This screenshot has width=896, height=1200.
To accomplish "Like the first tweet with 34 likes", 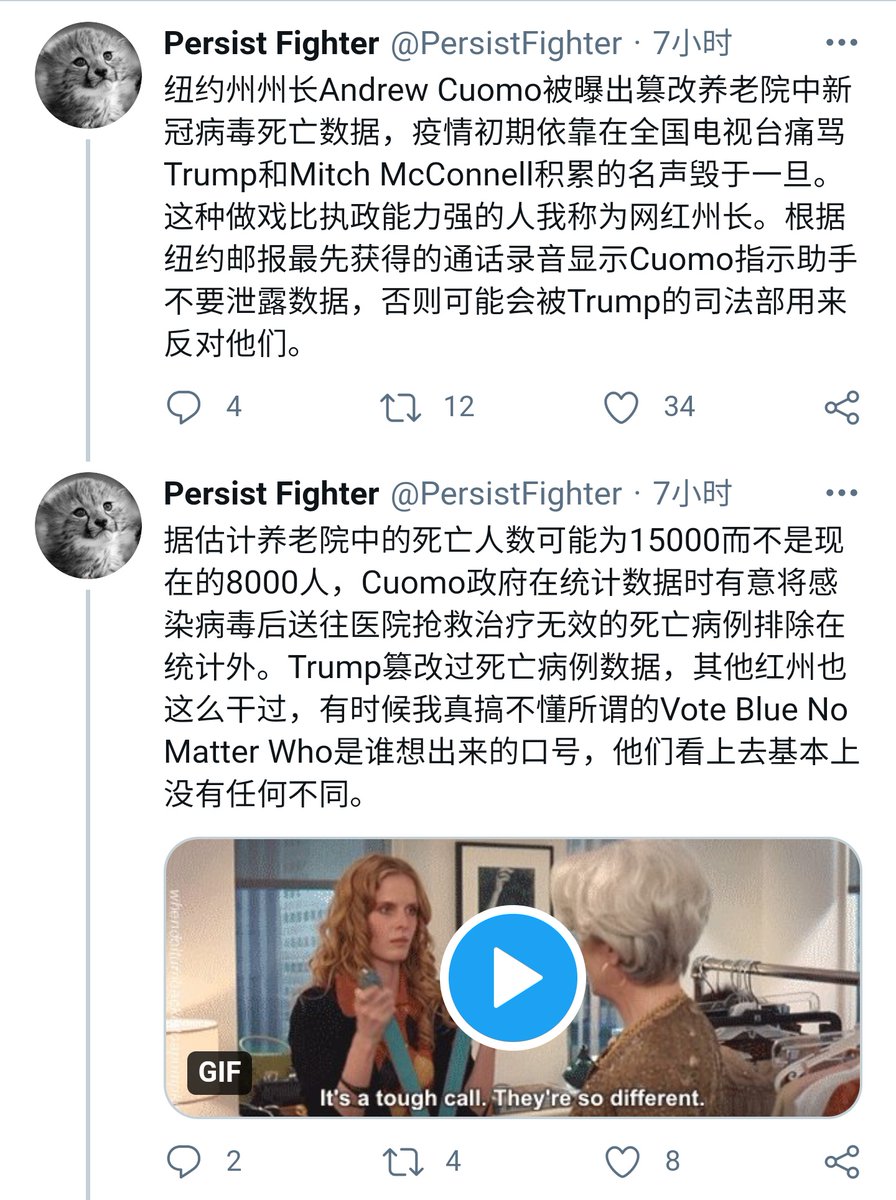I will pos(622,407).
